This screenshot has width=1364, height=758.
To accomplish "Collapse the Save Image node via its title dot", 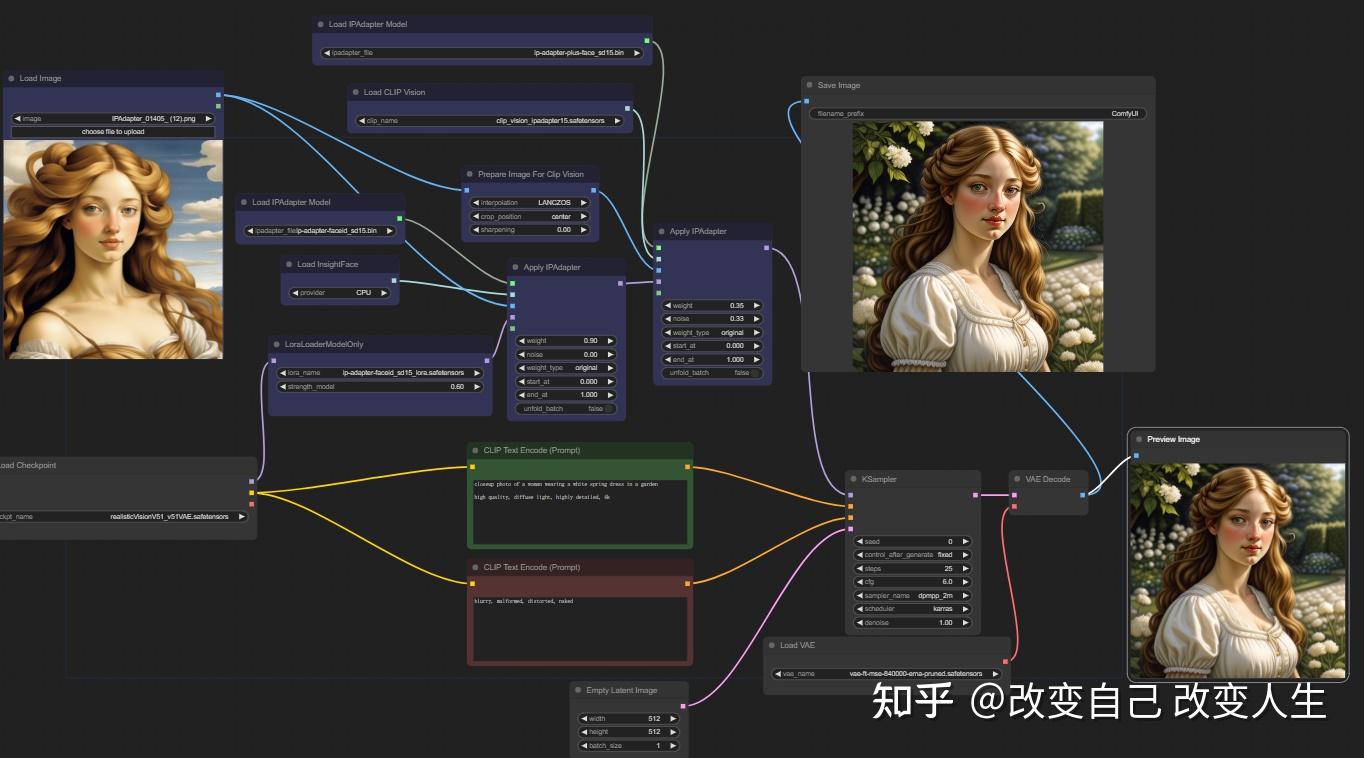I will tap(808, 85).
